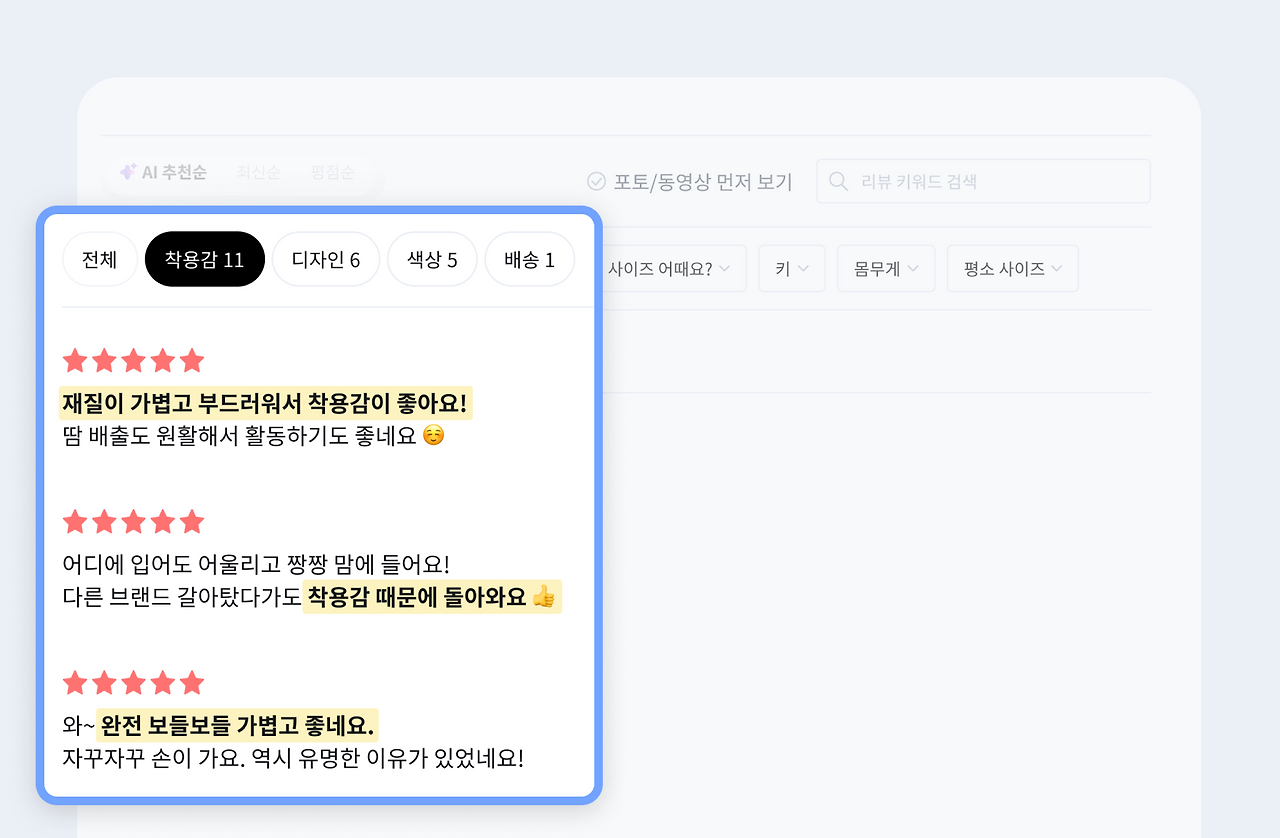Viewport: 1280px width, 838px height.
Task: Click the first star of the top review rating
Action: point(75,360)
